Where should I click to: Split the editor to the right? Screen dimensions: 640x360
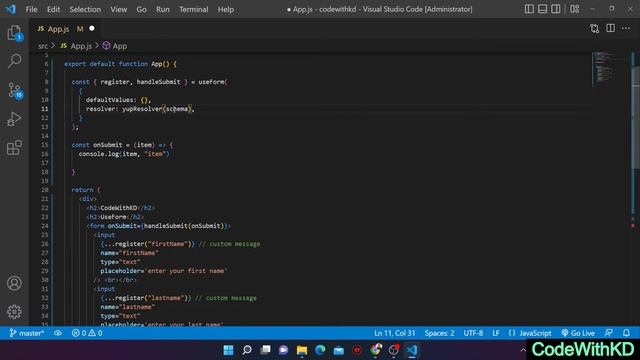[610, 28]
